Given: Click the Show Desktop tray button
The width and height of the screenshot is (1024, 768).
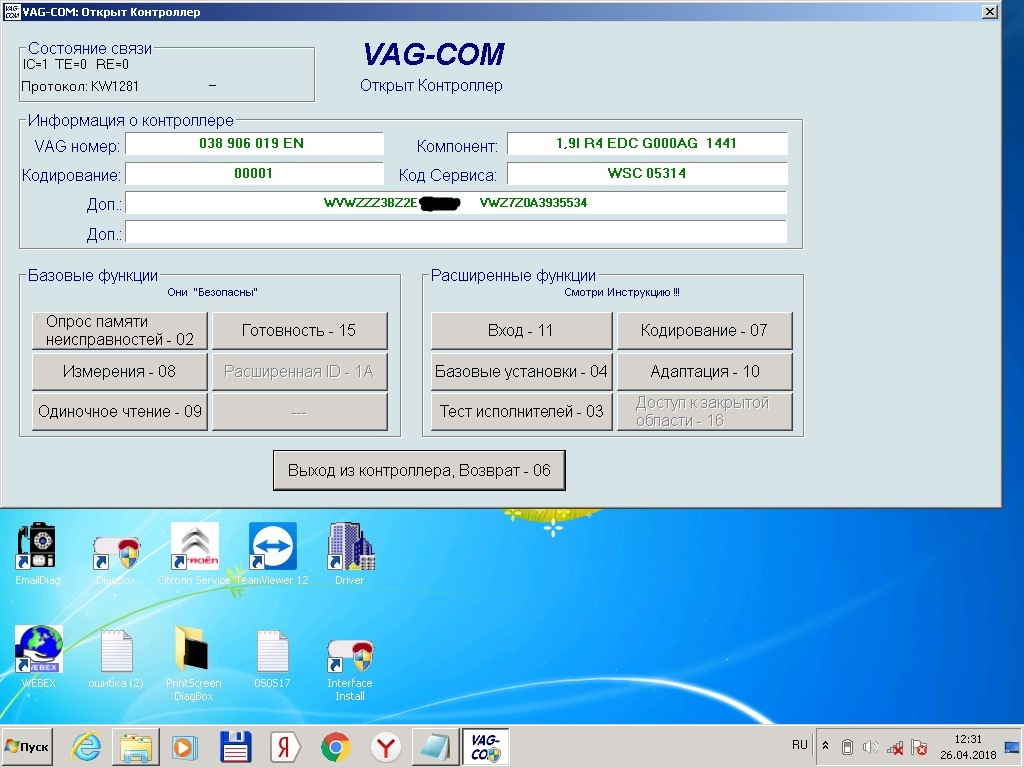Looking at the screenshot, I should (x=1013, y=746).
